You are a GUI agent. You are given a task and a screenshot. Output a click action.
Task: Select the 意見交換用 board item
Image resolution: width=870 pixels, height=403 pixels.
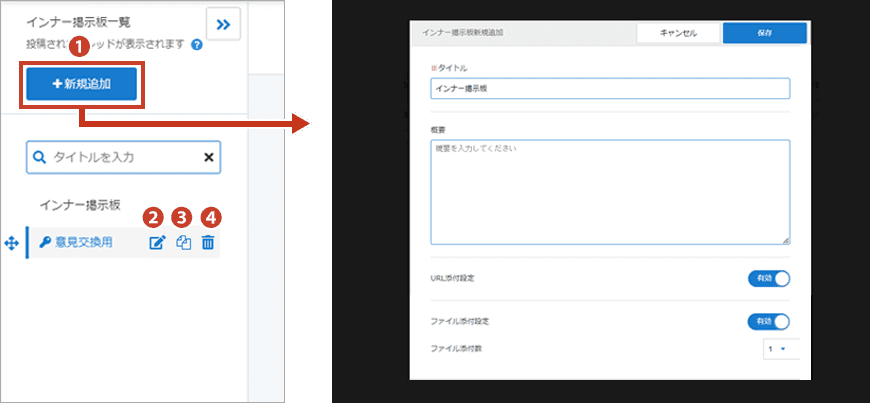(84, 242)
